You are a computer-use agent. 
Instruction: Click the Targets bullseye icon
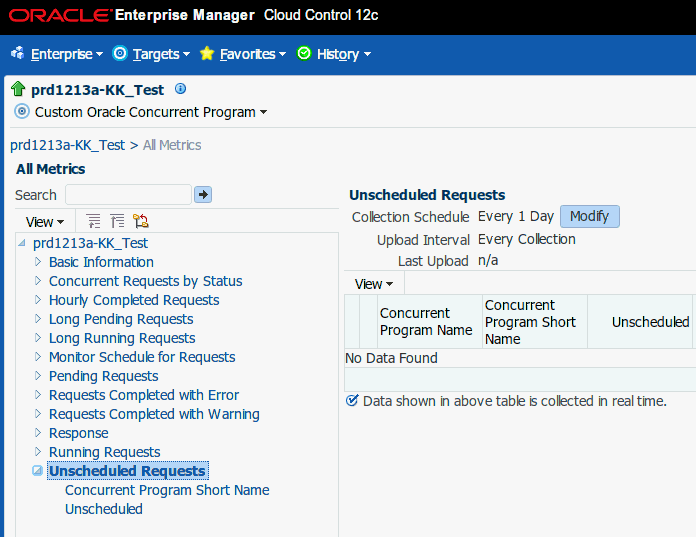click(x=120, y=53)
